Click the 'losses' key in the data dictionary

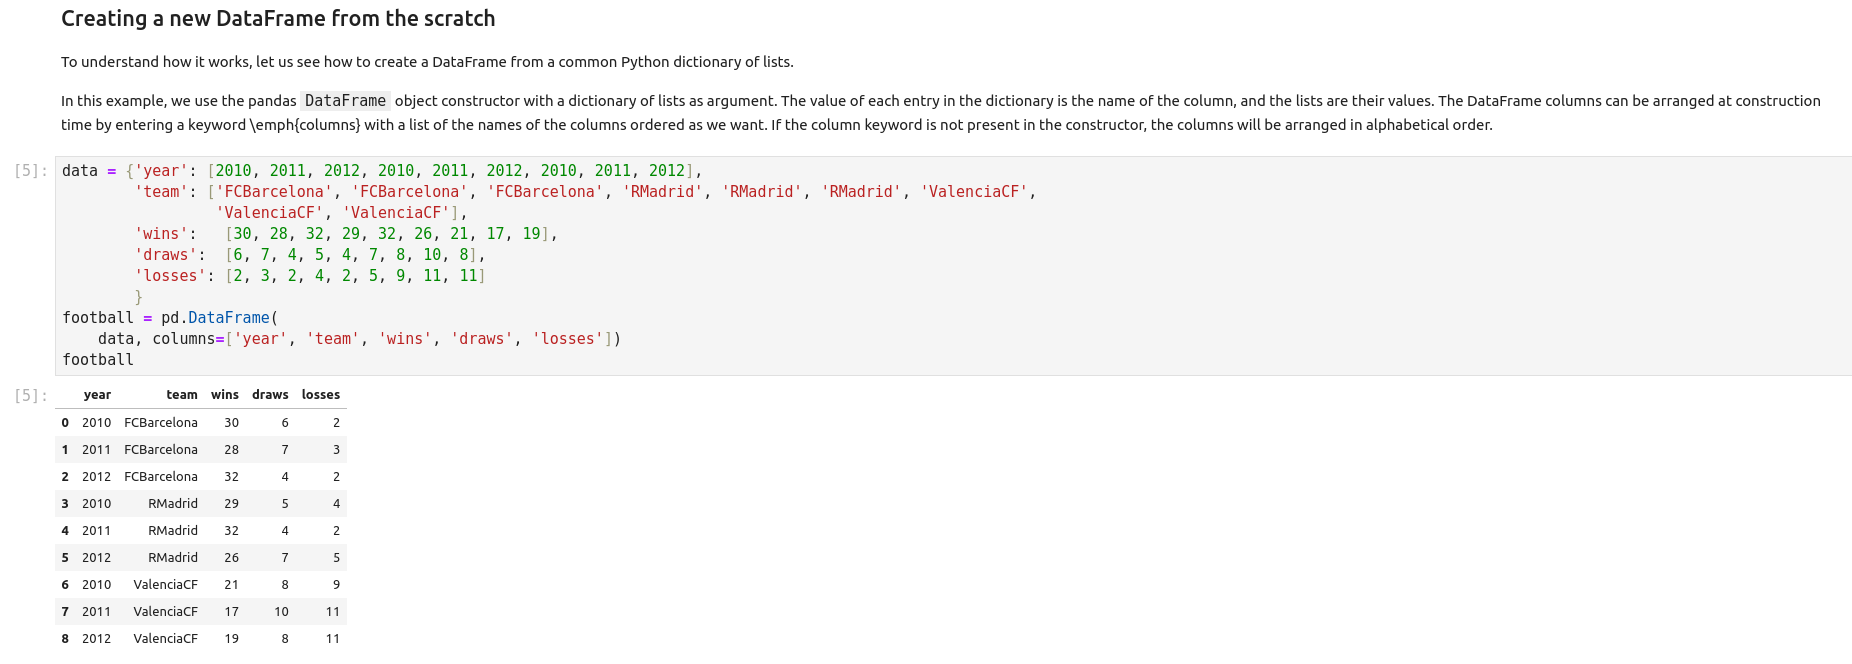170,276
